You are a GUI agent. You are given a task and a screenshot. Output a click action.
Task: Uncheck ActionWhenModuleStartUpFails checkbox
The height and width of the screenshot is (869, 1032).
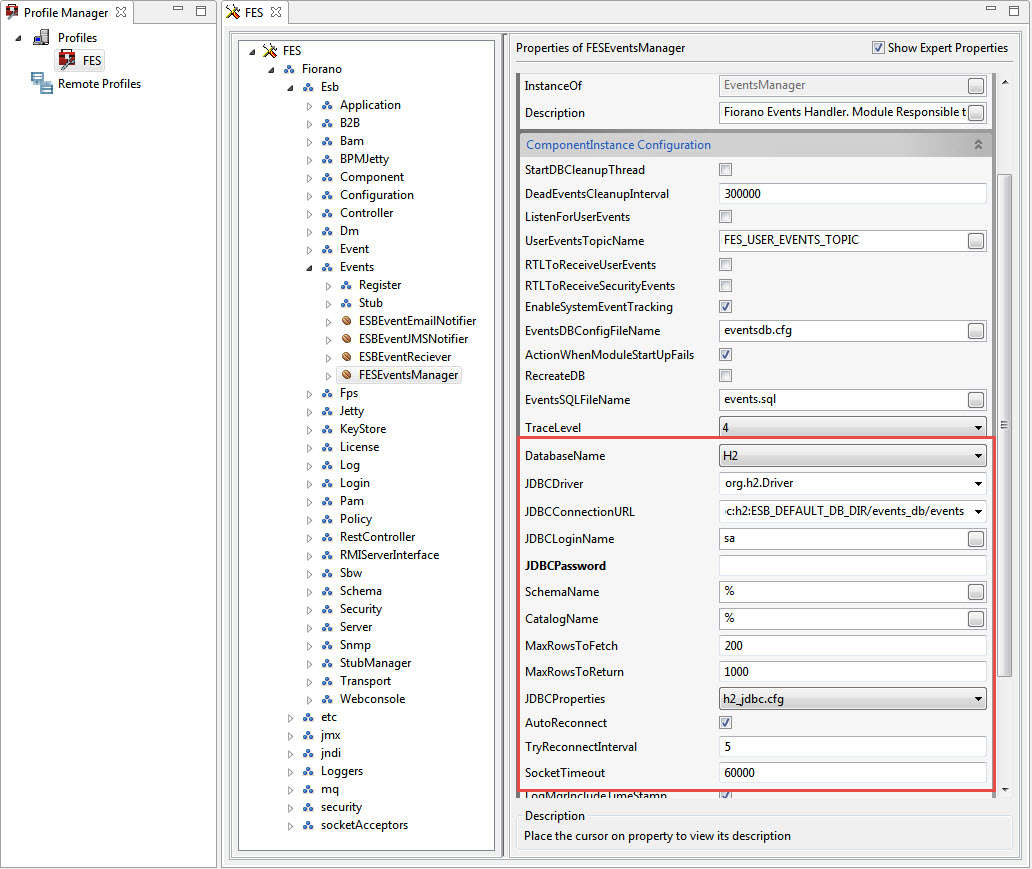(725, 355)
